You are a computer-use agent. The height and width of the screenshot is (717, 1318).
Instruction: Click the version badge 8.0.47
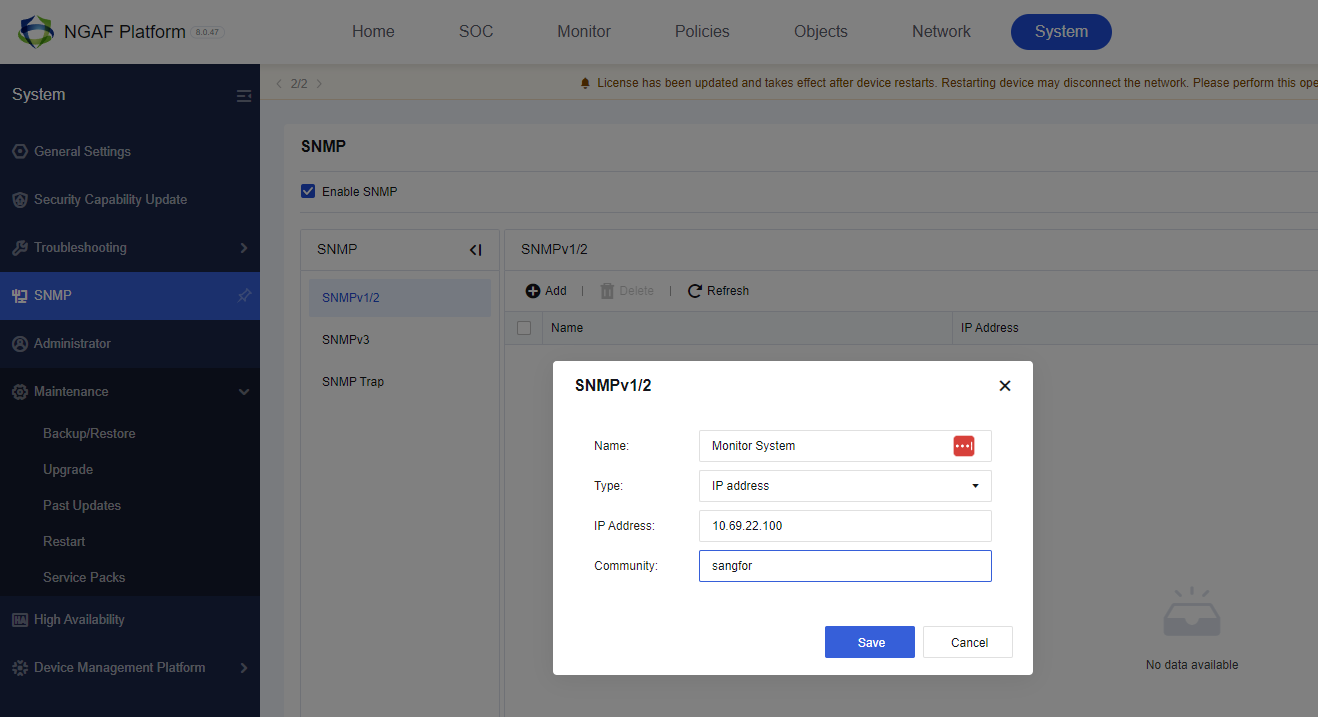[208, 32]
